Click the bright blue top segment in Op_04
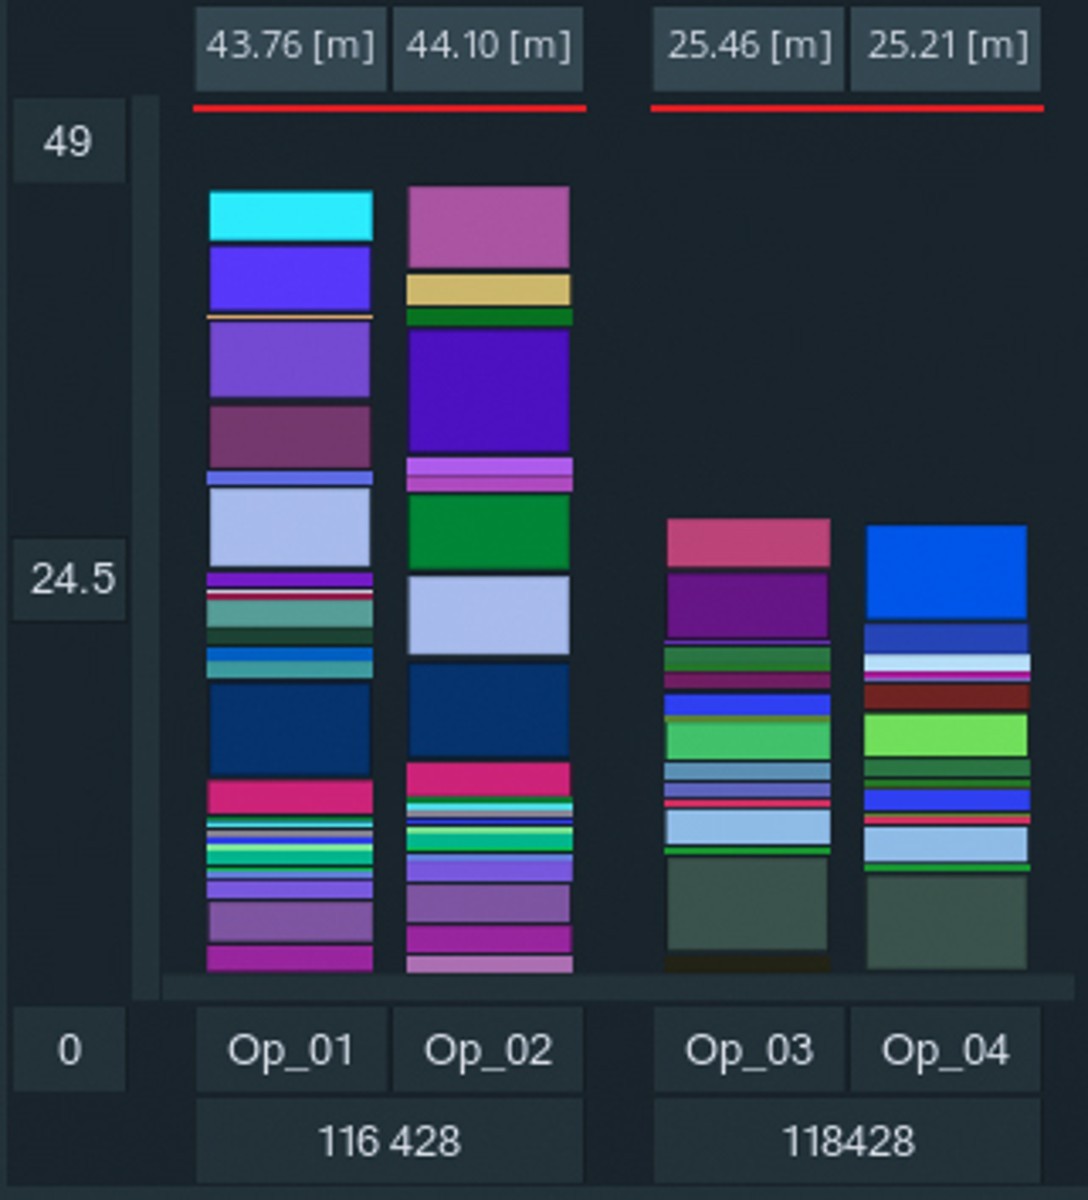 click(x=946, y=572)
